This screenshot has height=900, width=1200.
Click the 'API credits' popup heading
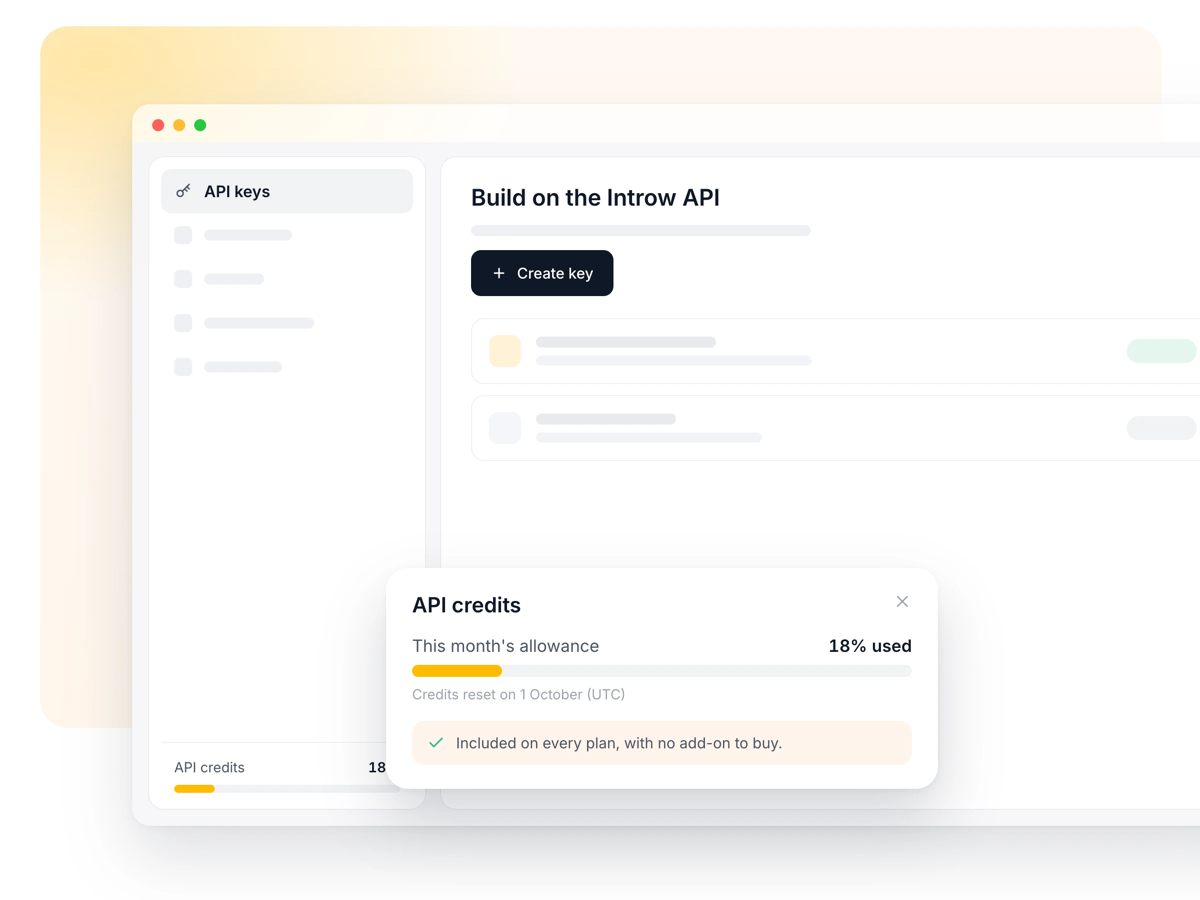467,605
